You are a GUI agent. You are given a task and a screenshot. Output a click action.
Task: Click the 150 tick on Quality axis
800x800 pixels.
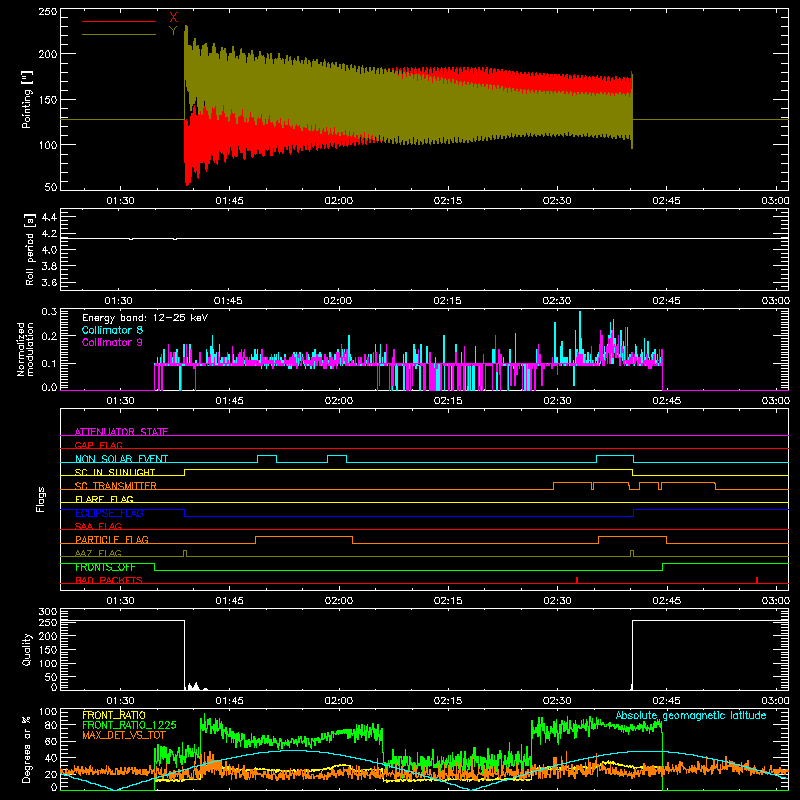tap(48, 650)
